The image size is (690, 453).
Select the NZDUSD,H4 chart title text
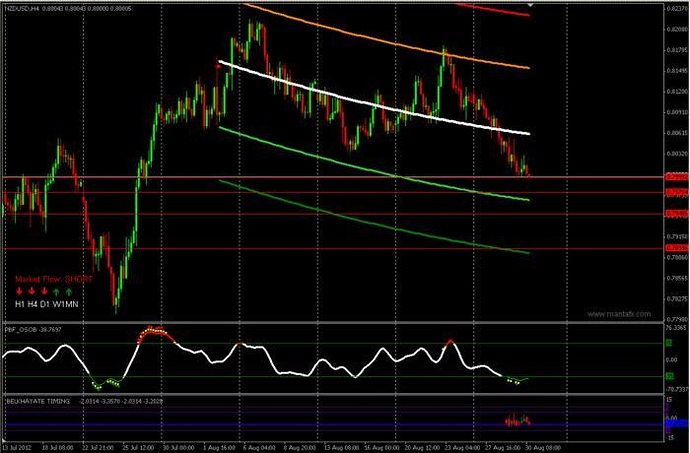point(21,8)
